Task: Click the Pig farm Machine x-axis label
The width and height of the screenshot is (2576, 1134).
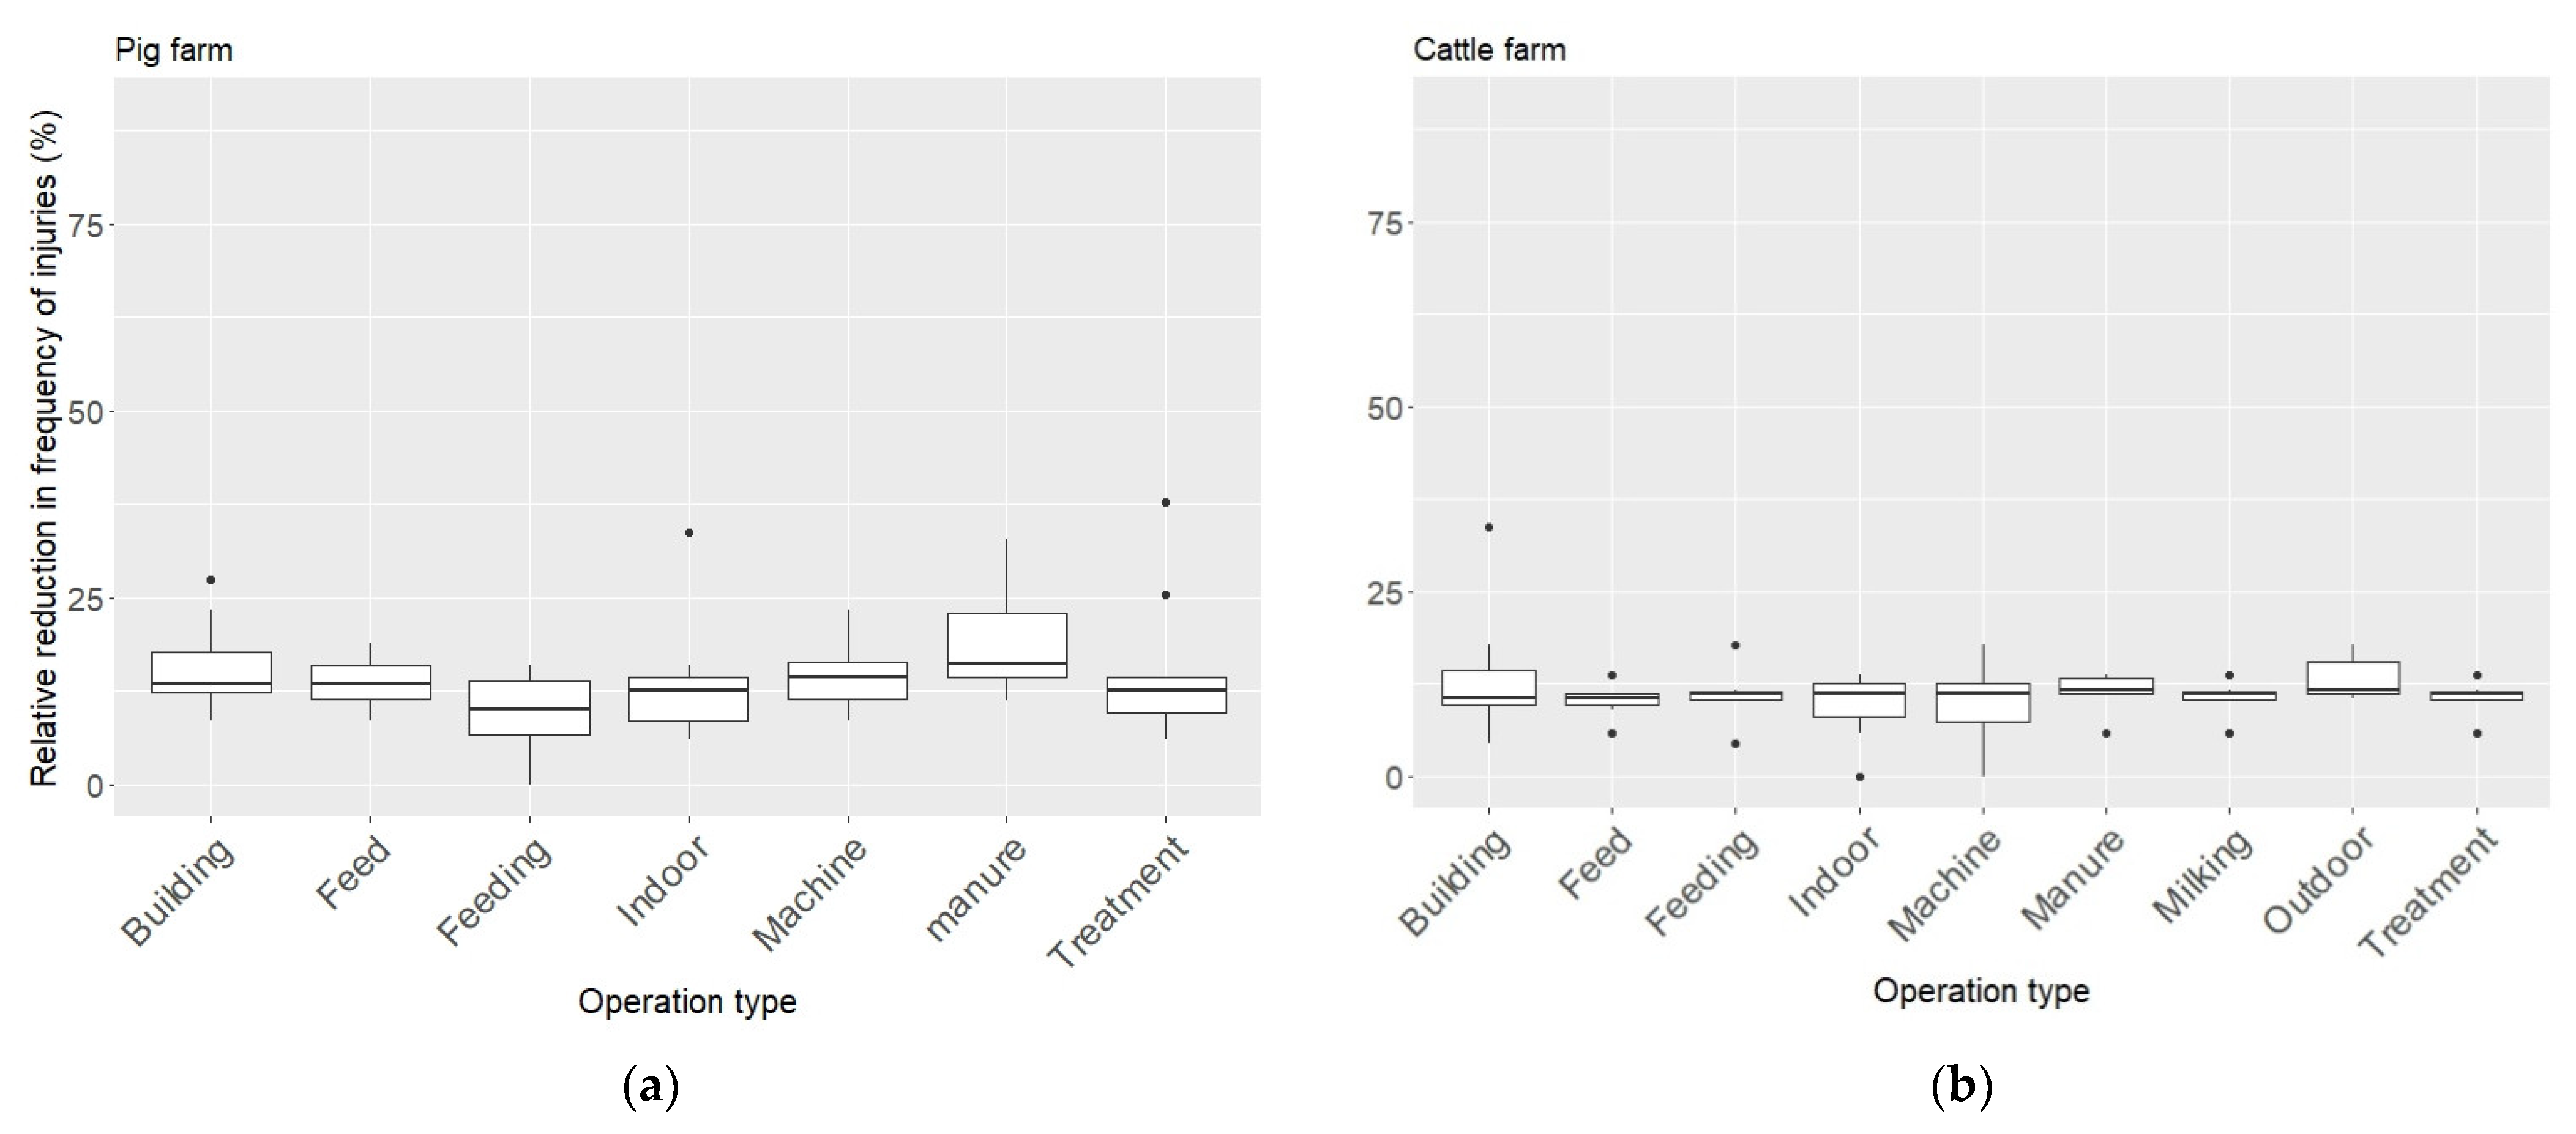Action: click(810, 893)
